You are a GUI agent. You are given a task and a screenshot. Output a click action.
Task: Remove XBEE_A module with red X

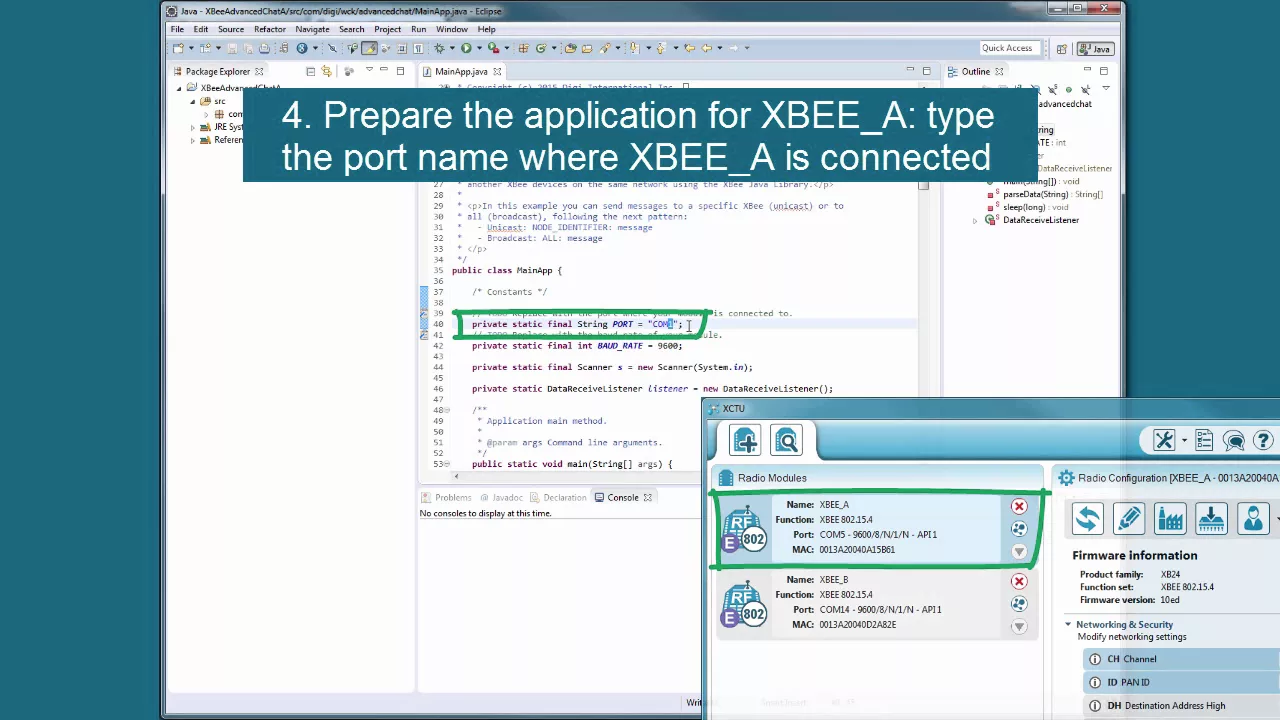1019,506
